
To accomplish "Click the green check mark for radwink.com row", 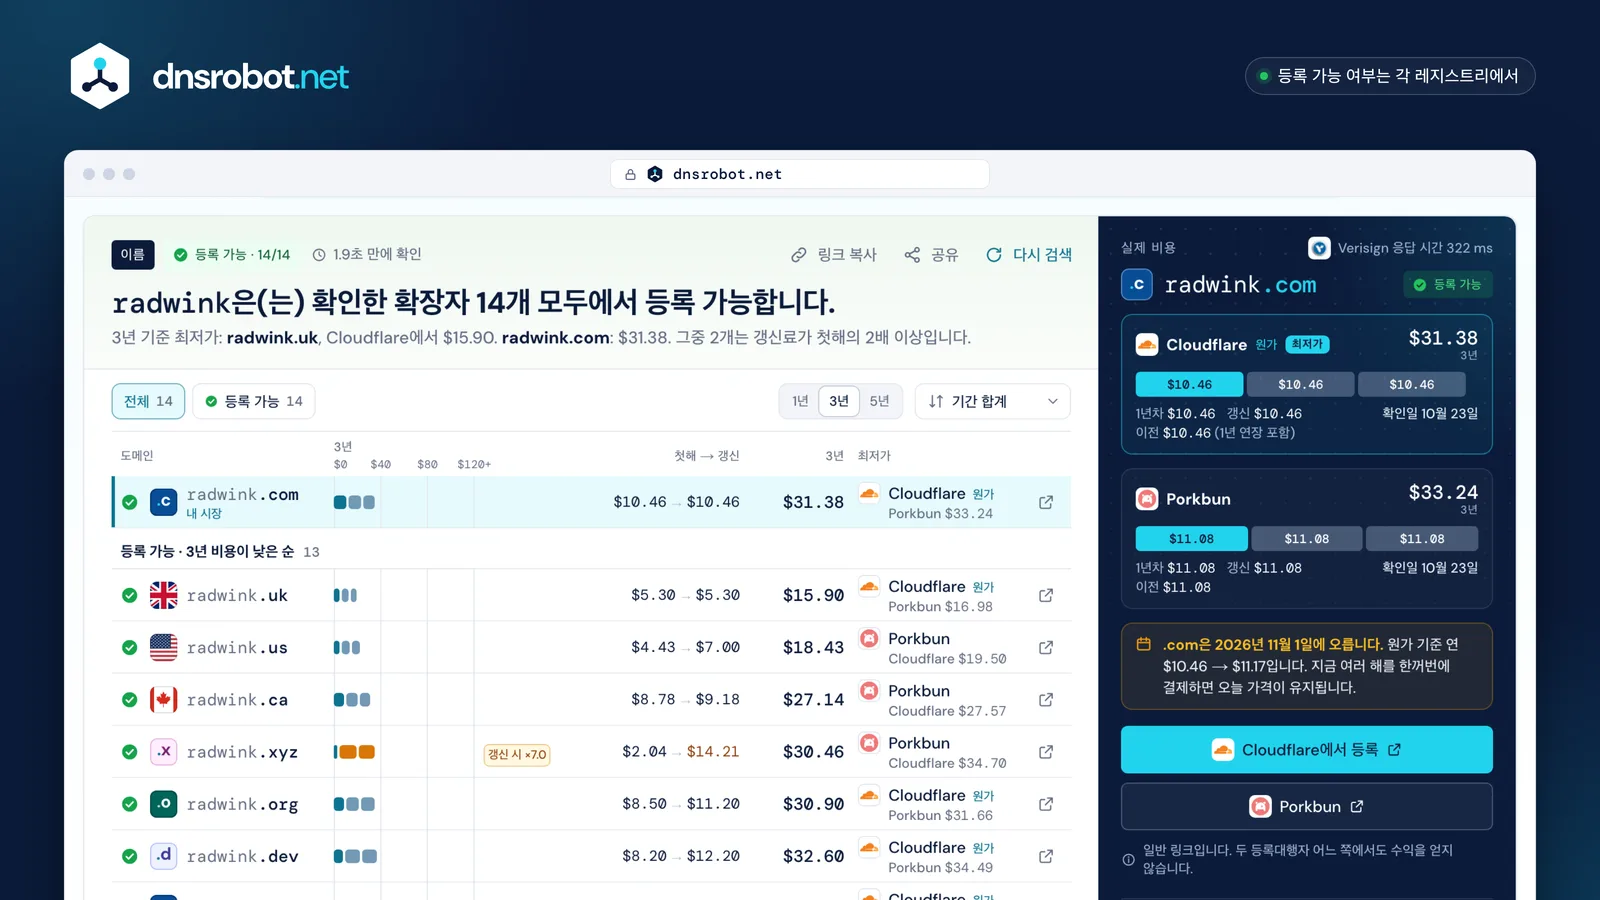I will coord(130,502).
